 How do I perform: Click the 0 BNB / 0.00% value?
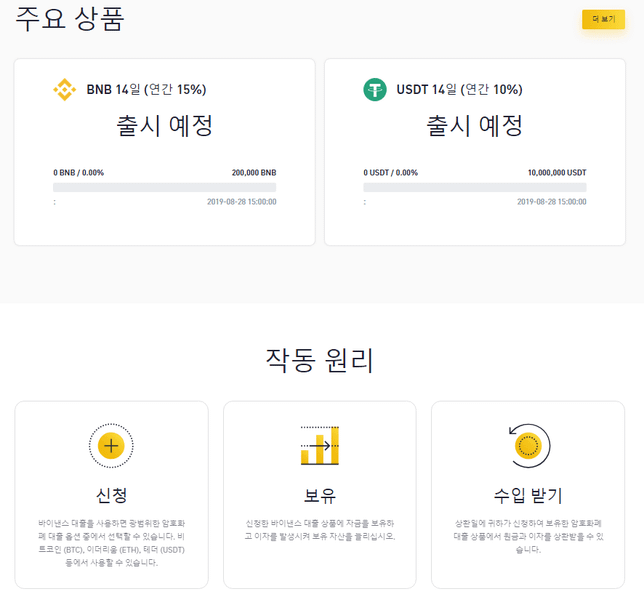click(78, 173)
